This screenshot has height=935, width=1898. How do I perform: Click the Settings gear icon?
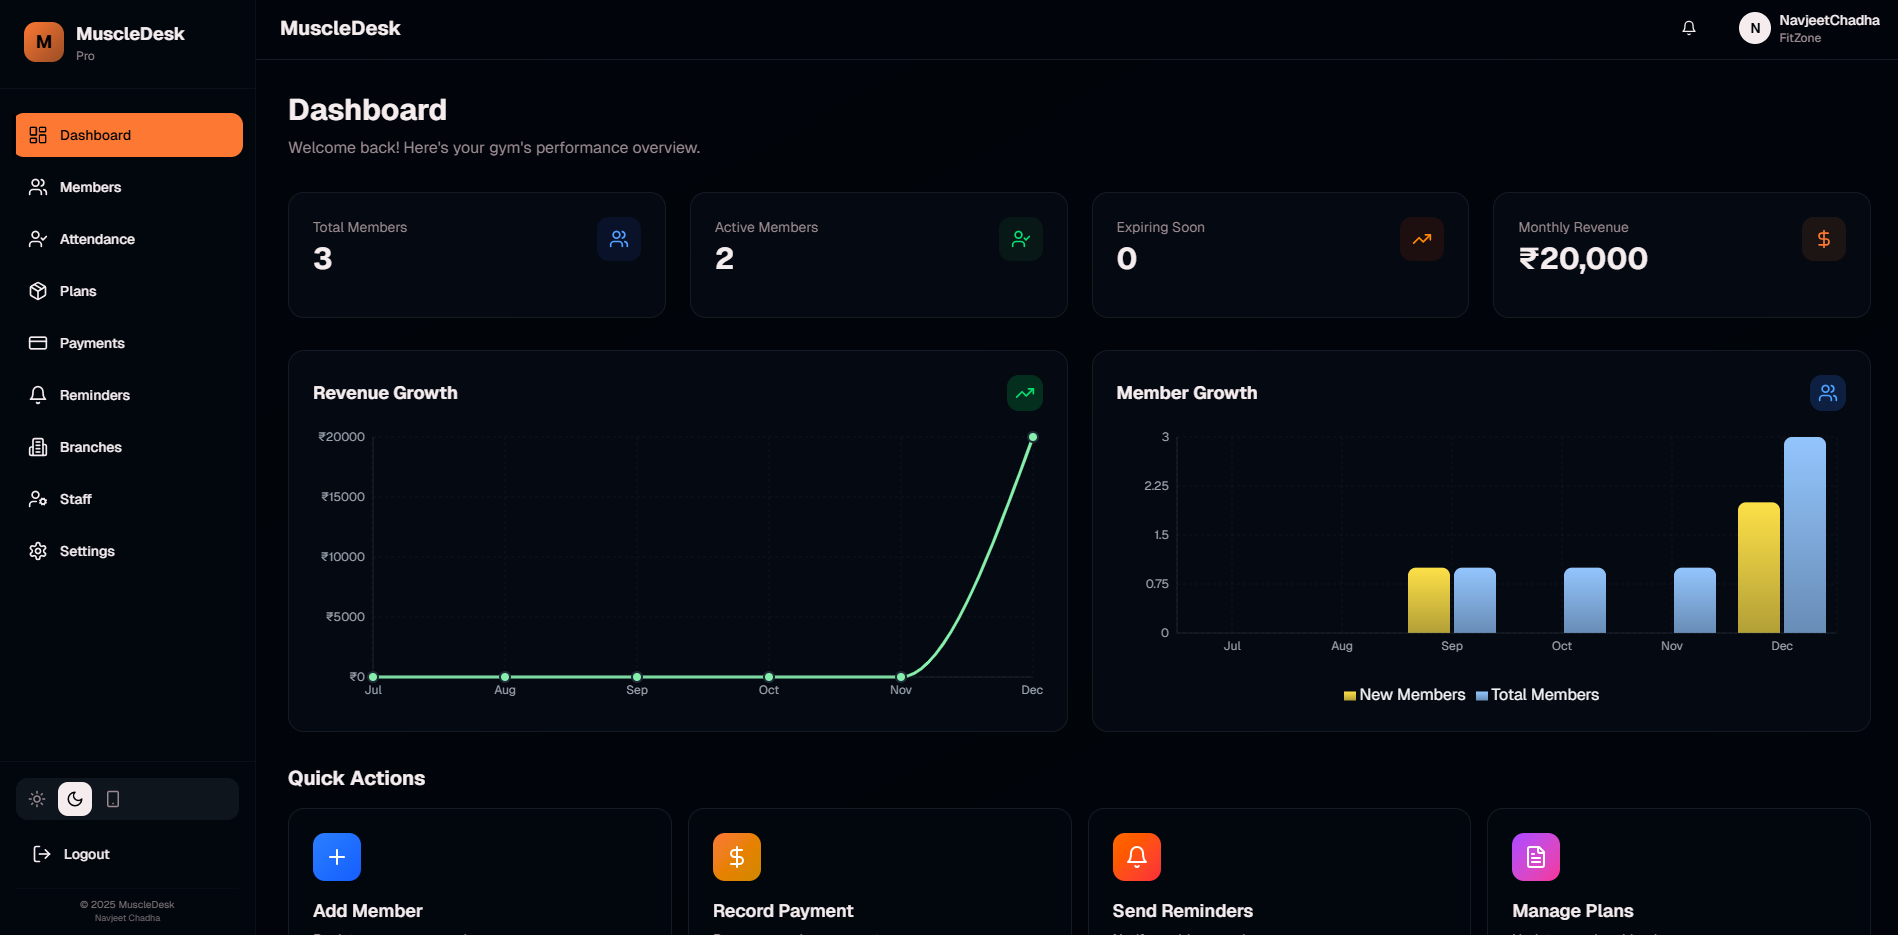(x=38, y=550)
